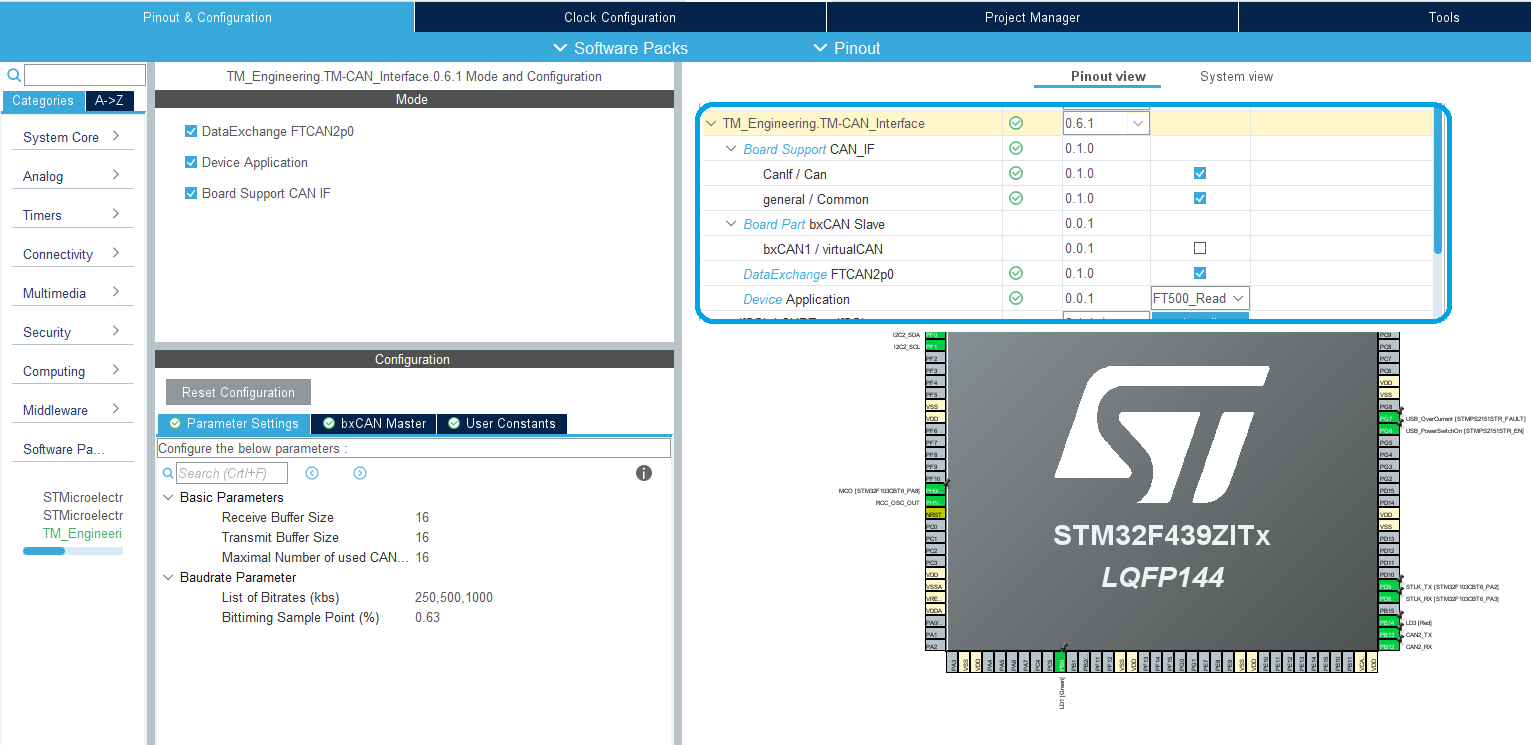Open the Project Manager tab

(x=1032, y=17)
